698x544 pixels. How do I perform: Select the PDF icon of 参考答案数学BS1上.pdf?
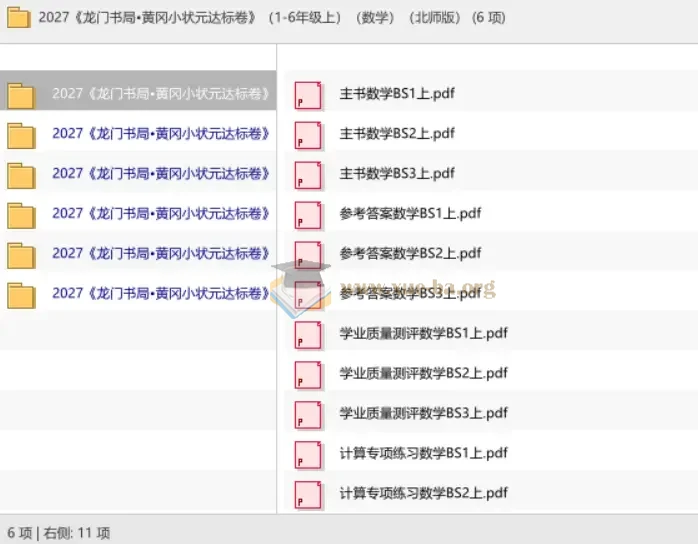click(x=308, y=215)
